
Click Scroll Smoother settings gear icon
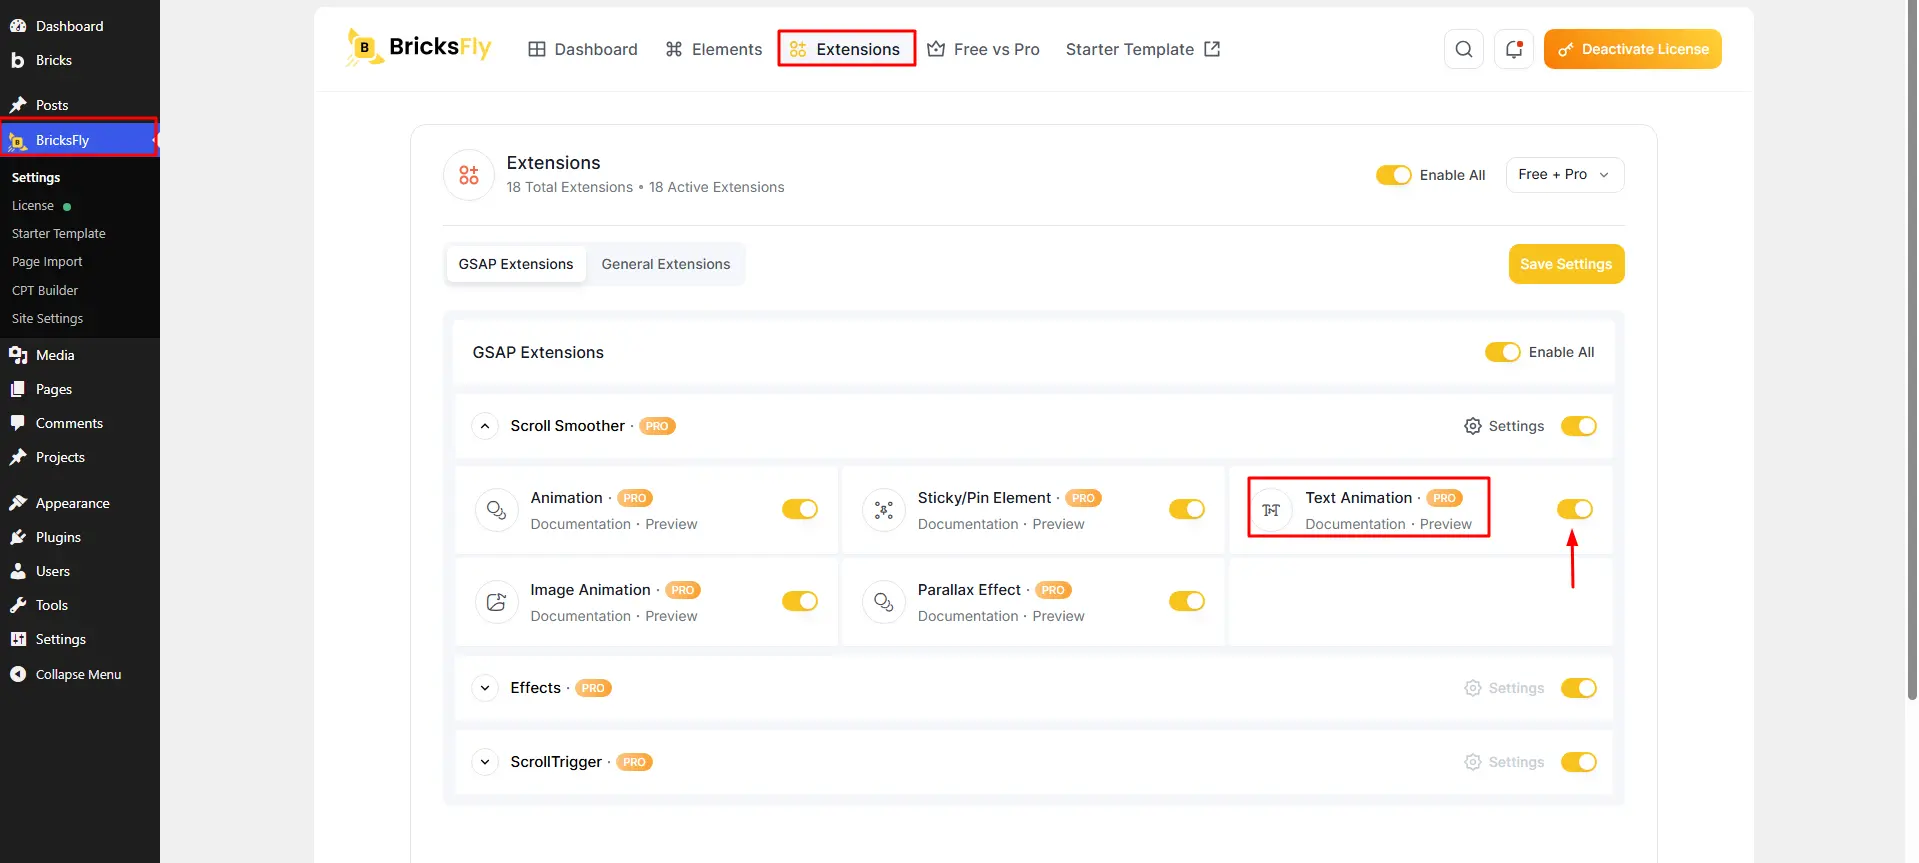tap(1472, 426)
